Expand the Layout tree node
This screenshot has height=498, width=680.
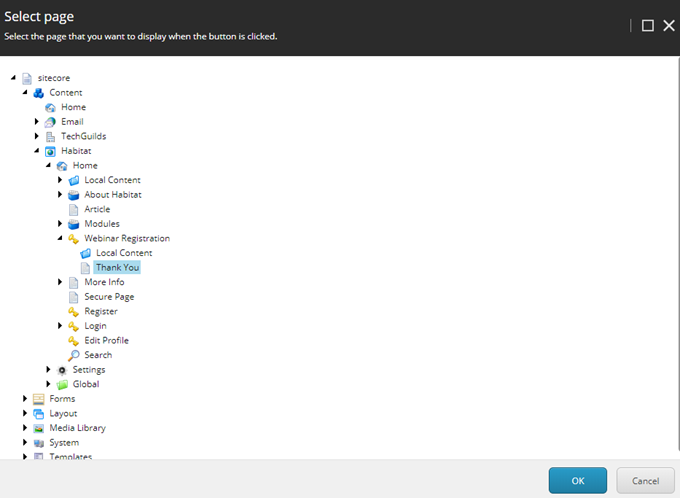pos(25,413)
